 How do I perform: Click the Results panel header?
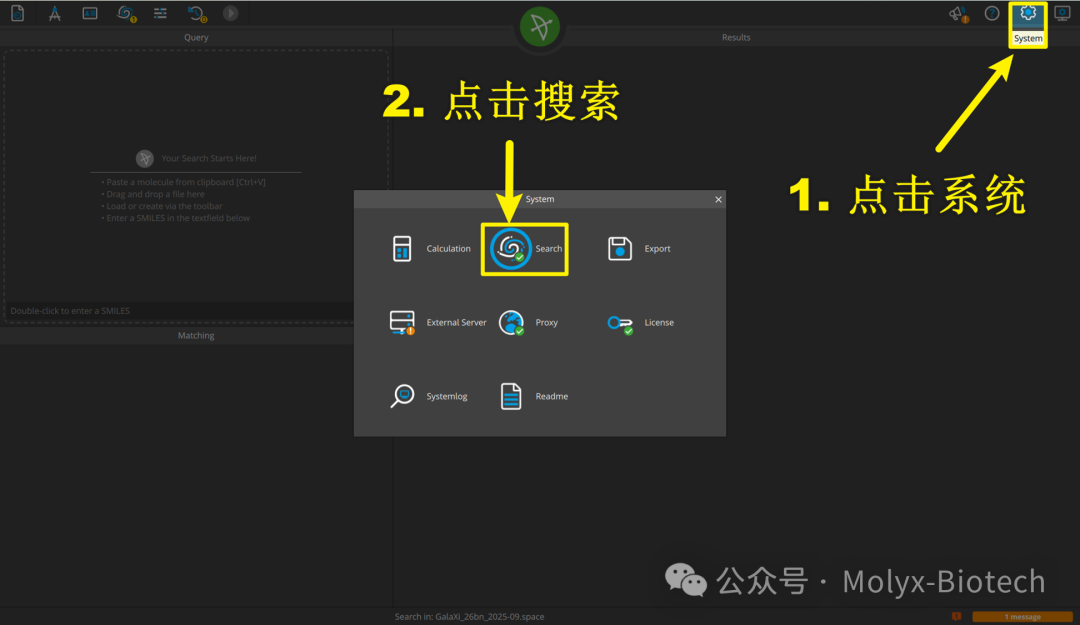(736, 37)
